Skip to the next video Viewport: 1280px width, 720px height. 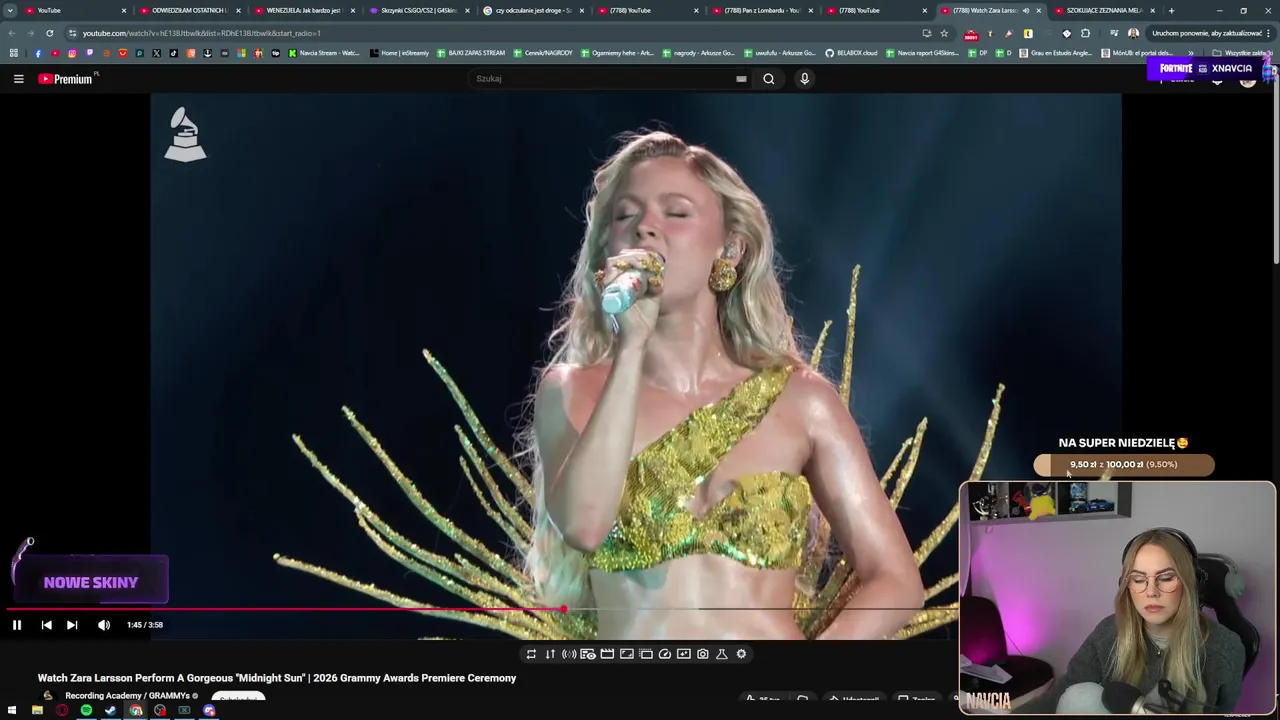click(72, 625)
